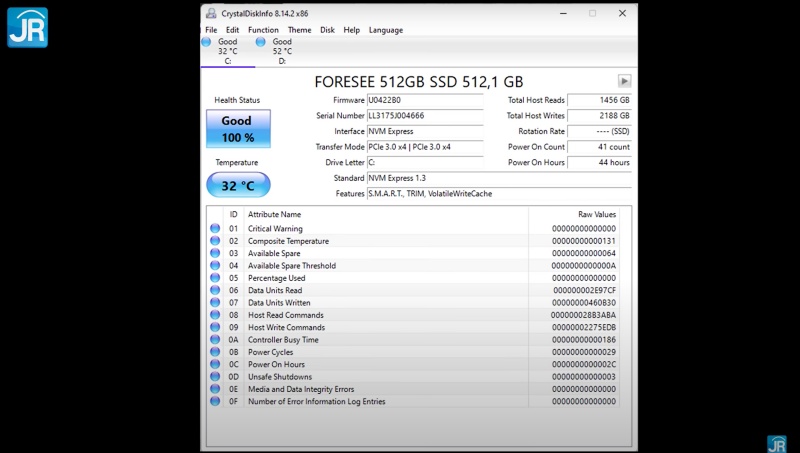Open the File menu

pos(211,30)
